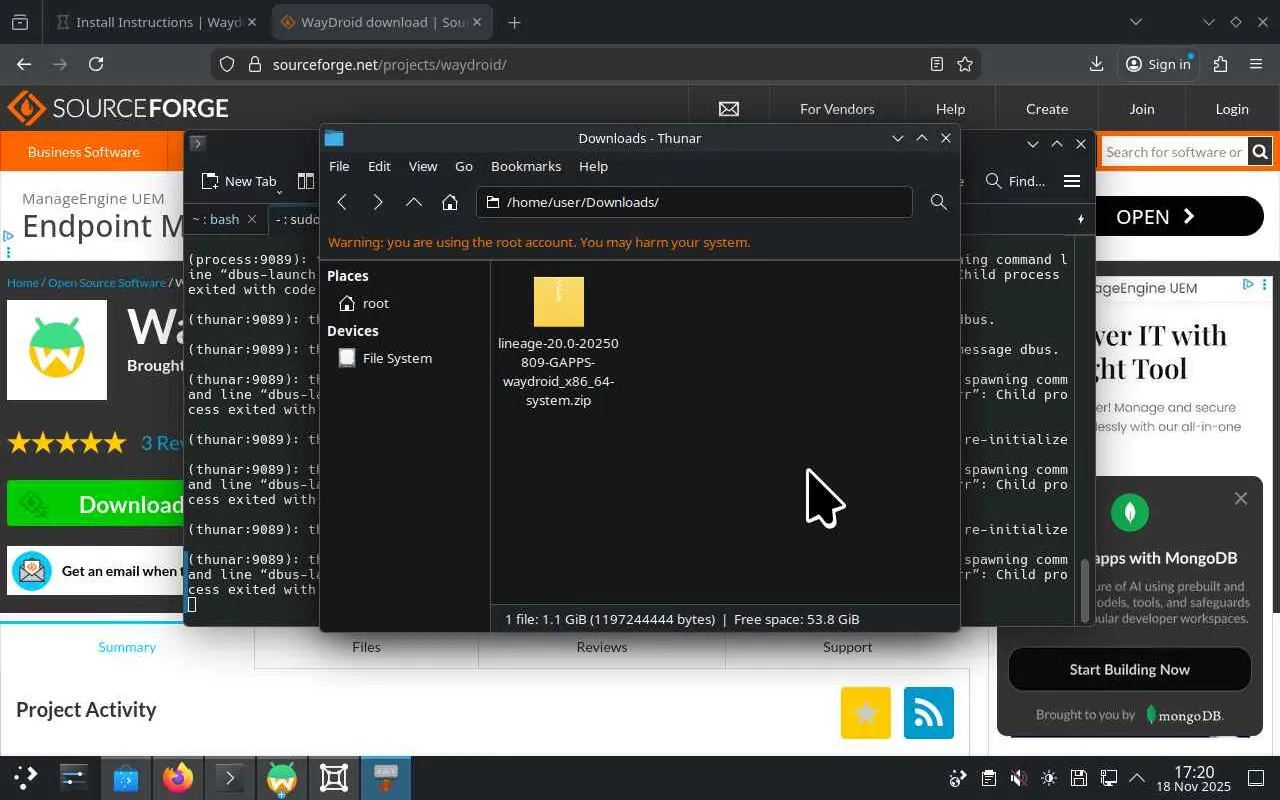Switch to the '~ : bash' terminal tab
This screenshot has width=1280, height=800.
click(216, 219)
